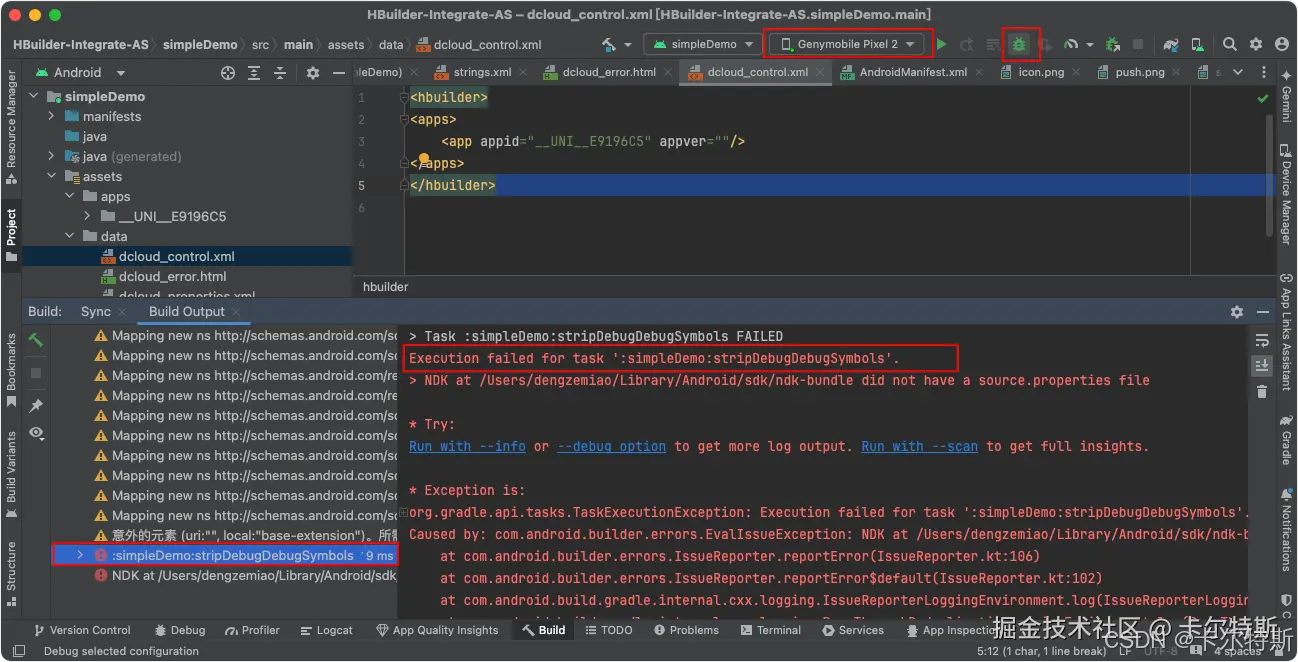
Task: Toggle the Build Variants side tab
Action: point(11,474)
